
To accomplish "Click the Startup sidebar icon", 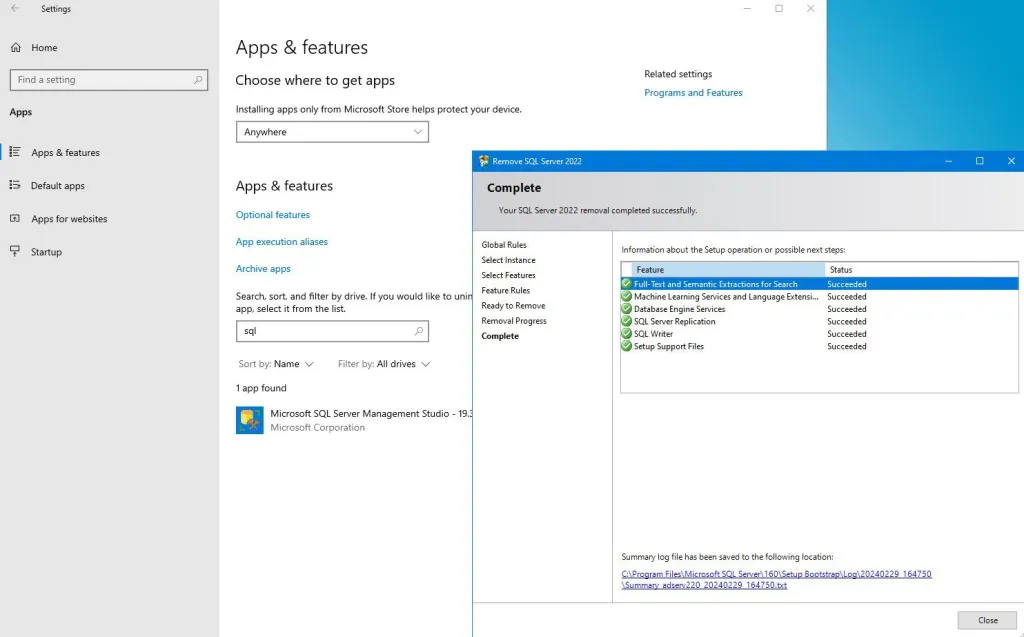I will [x=18, y=251].
